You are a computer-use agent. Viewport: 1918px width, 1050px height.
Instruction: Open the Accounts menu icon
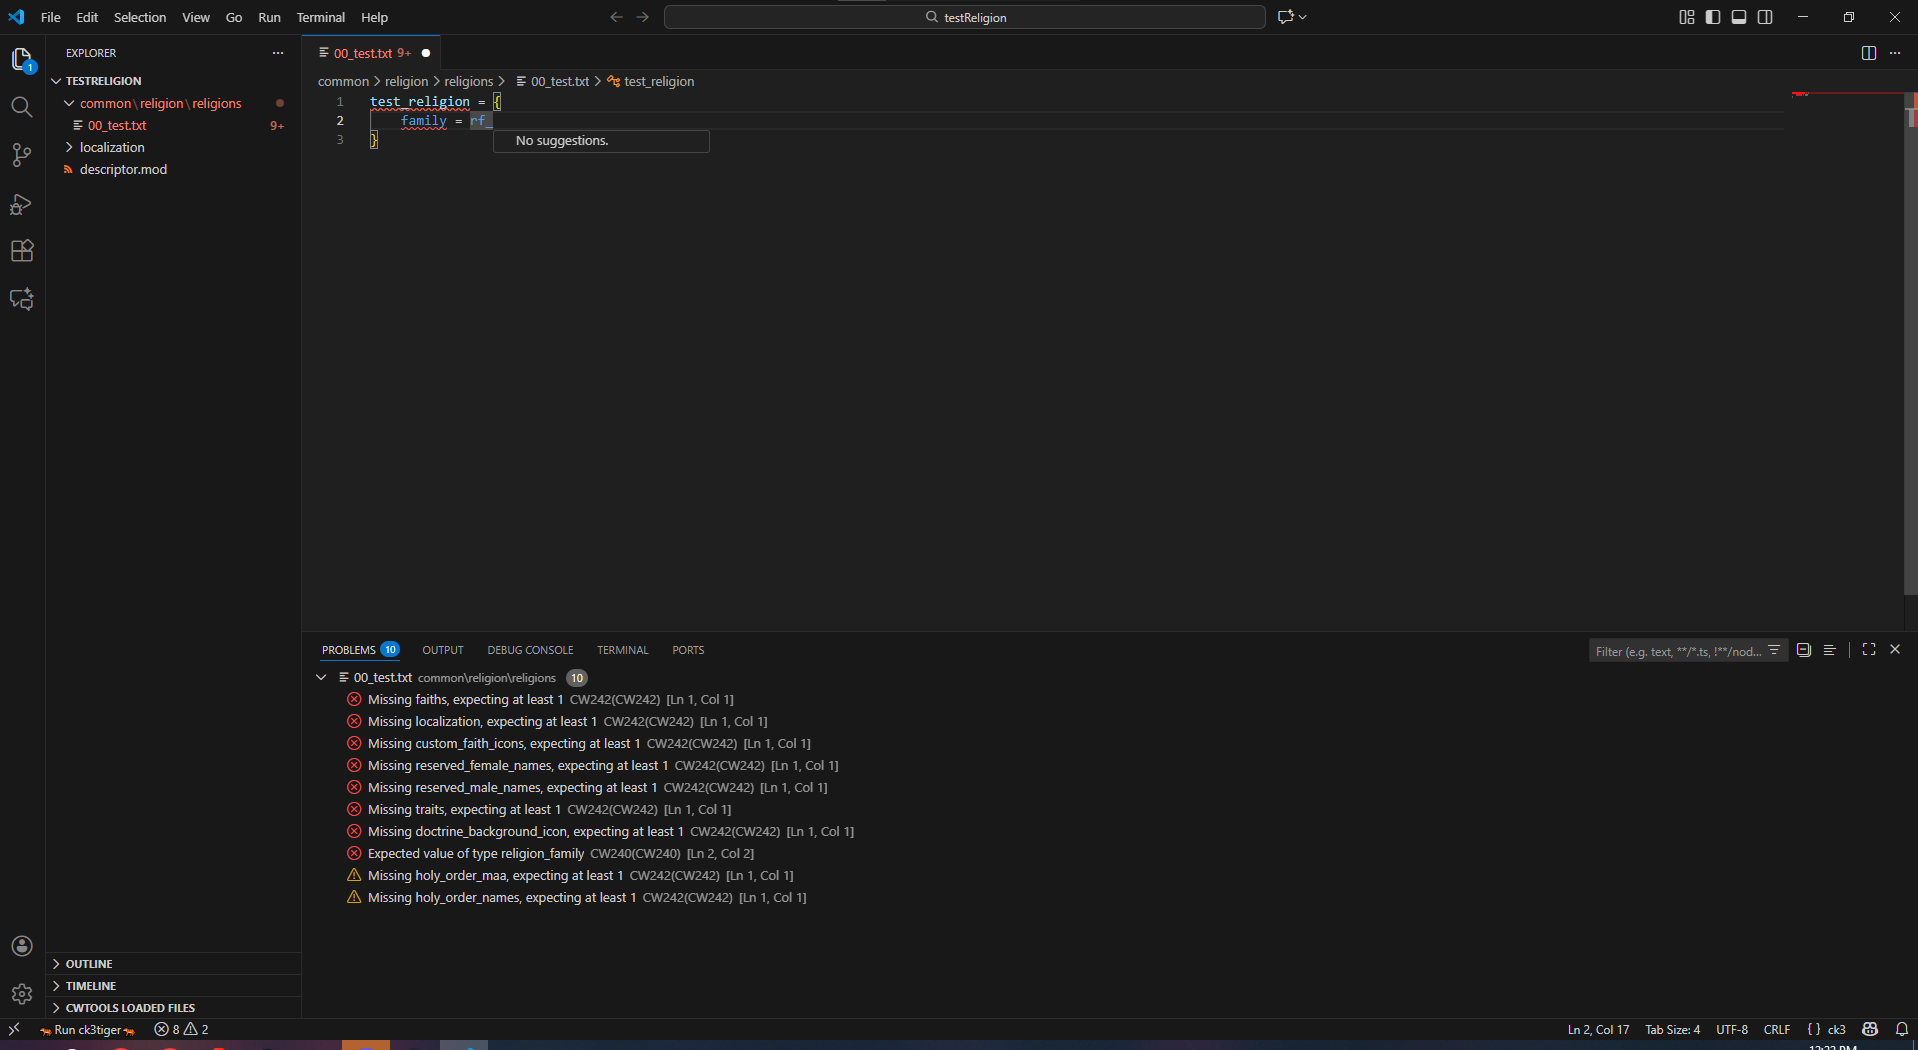(x=22, y=946)
